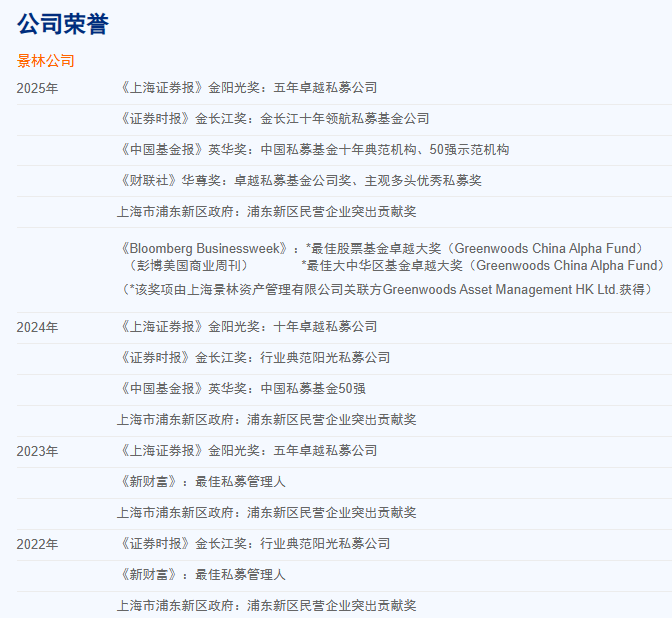Click the 2024年 year label

tap(37, 327)
